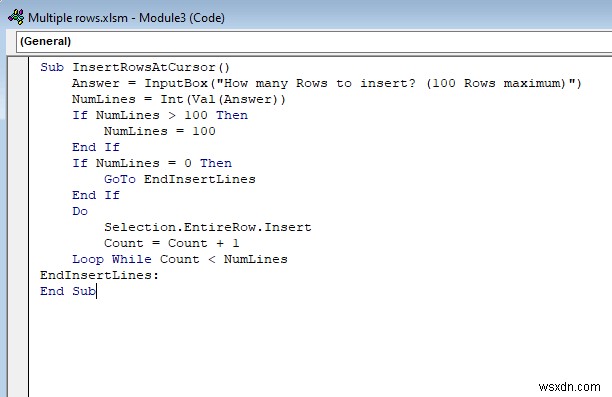The width and height of the screenshot is (612, 397).
Task: Click the 'NumLines = Int(Val(Answer))' line
Action: pos(179,99)
